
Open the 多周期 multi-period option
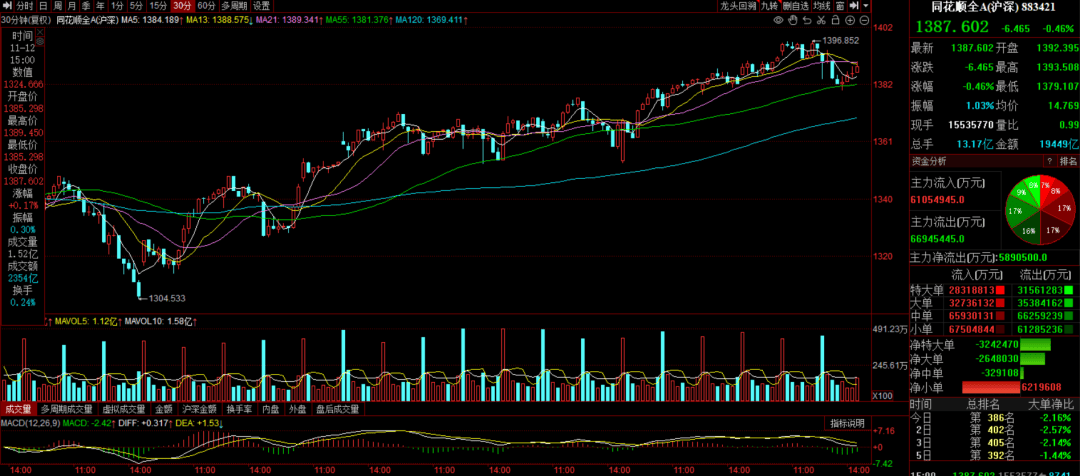[231, 5]
